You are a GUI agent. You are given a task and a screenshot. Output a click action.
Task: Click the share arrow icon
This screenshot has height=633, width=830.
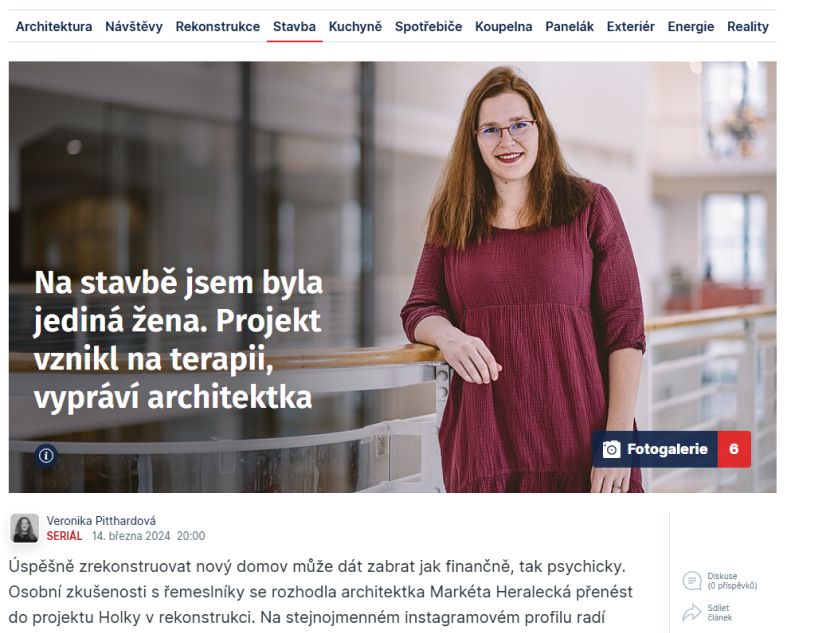[692, 612]
